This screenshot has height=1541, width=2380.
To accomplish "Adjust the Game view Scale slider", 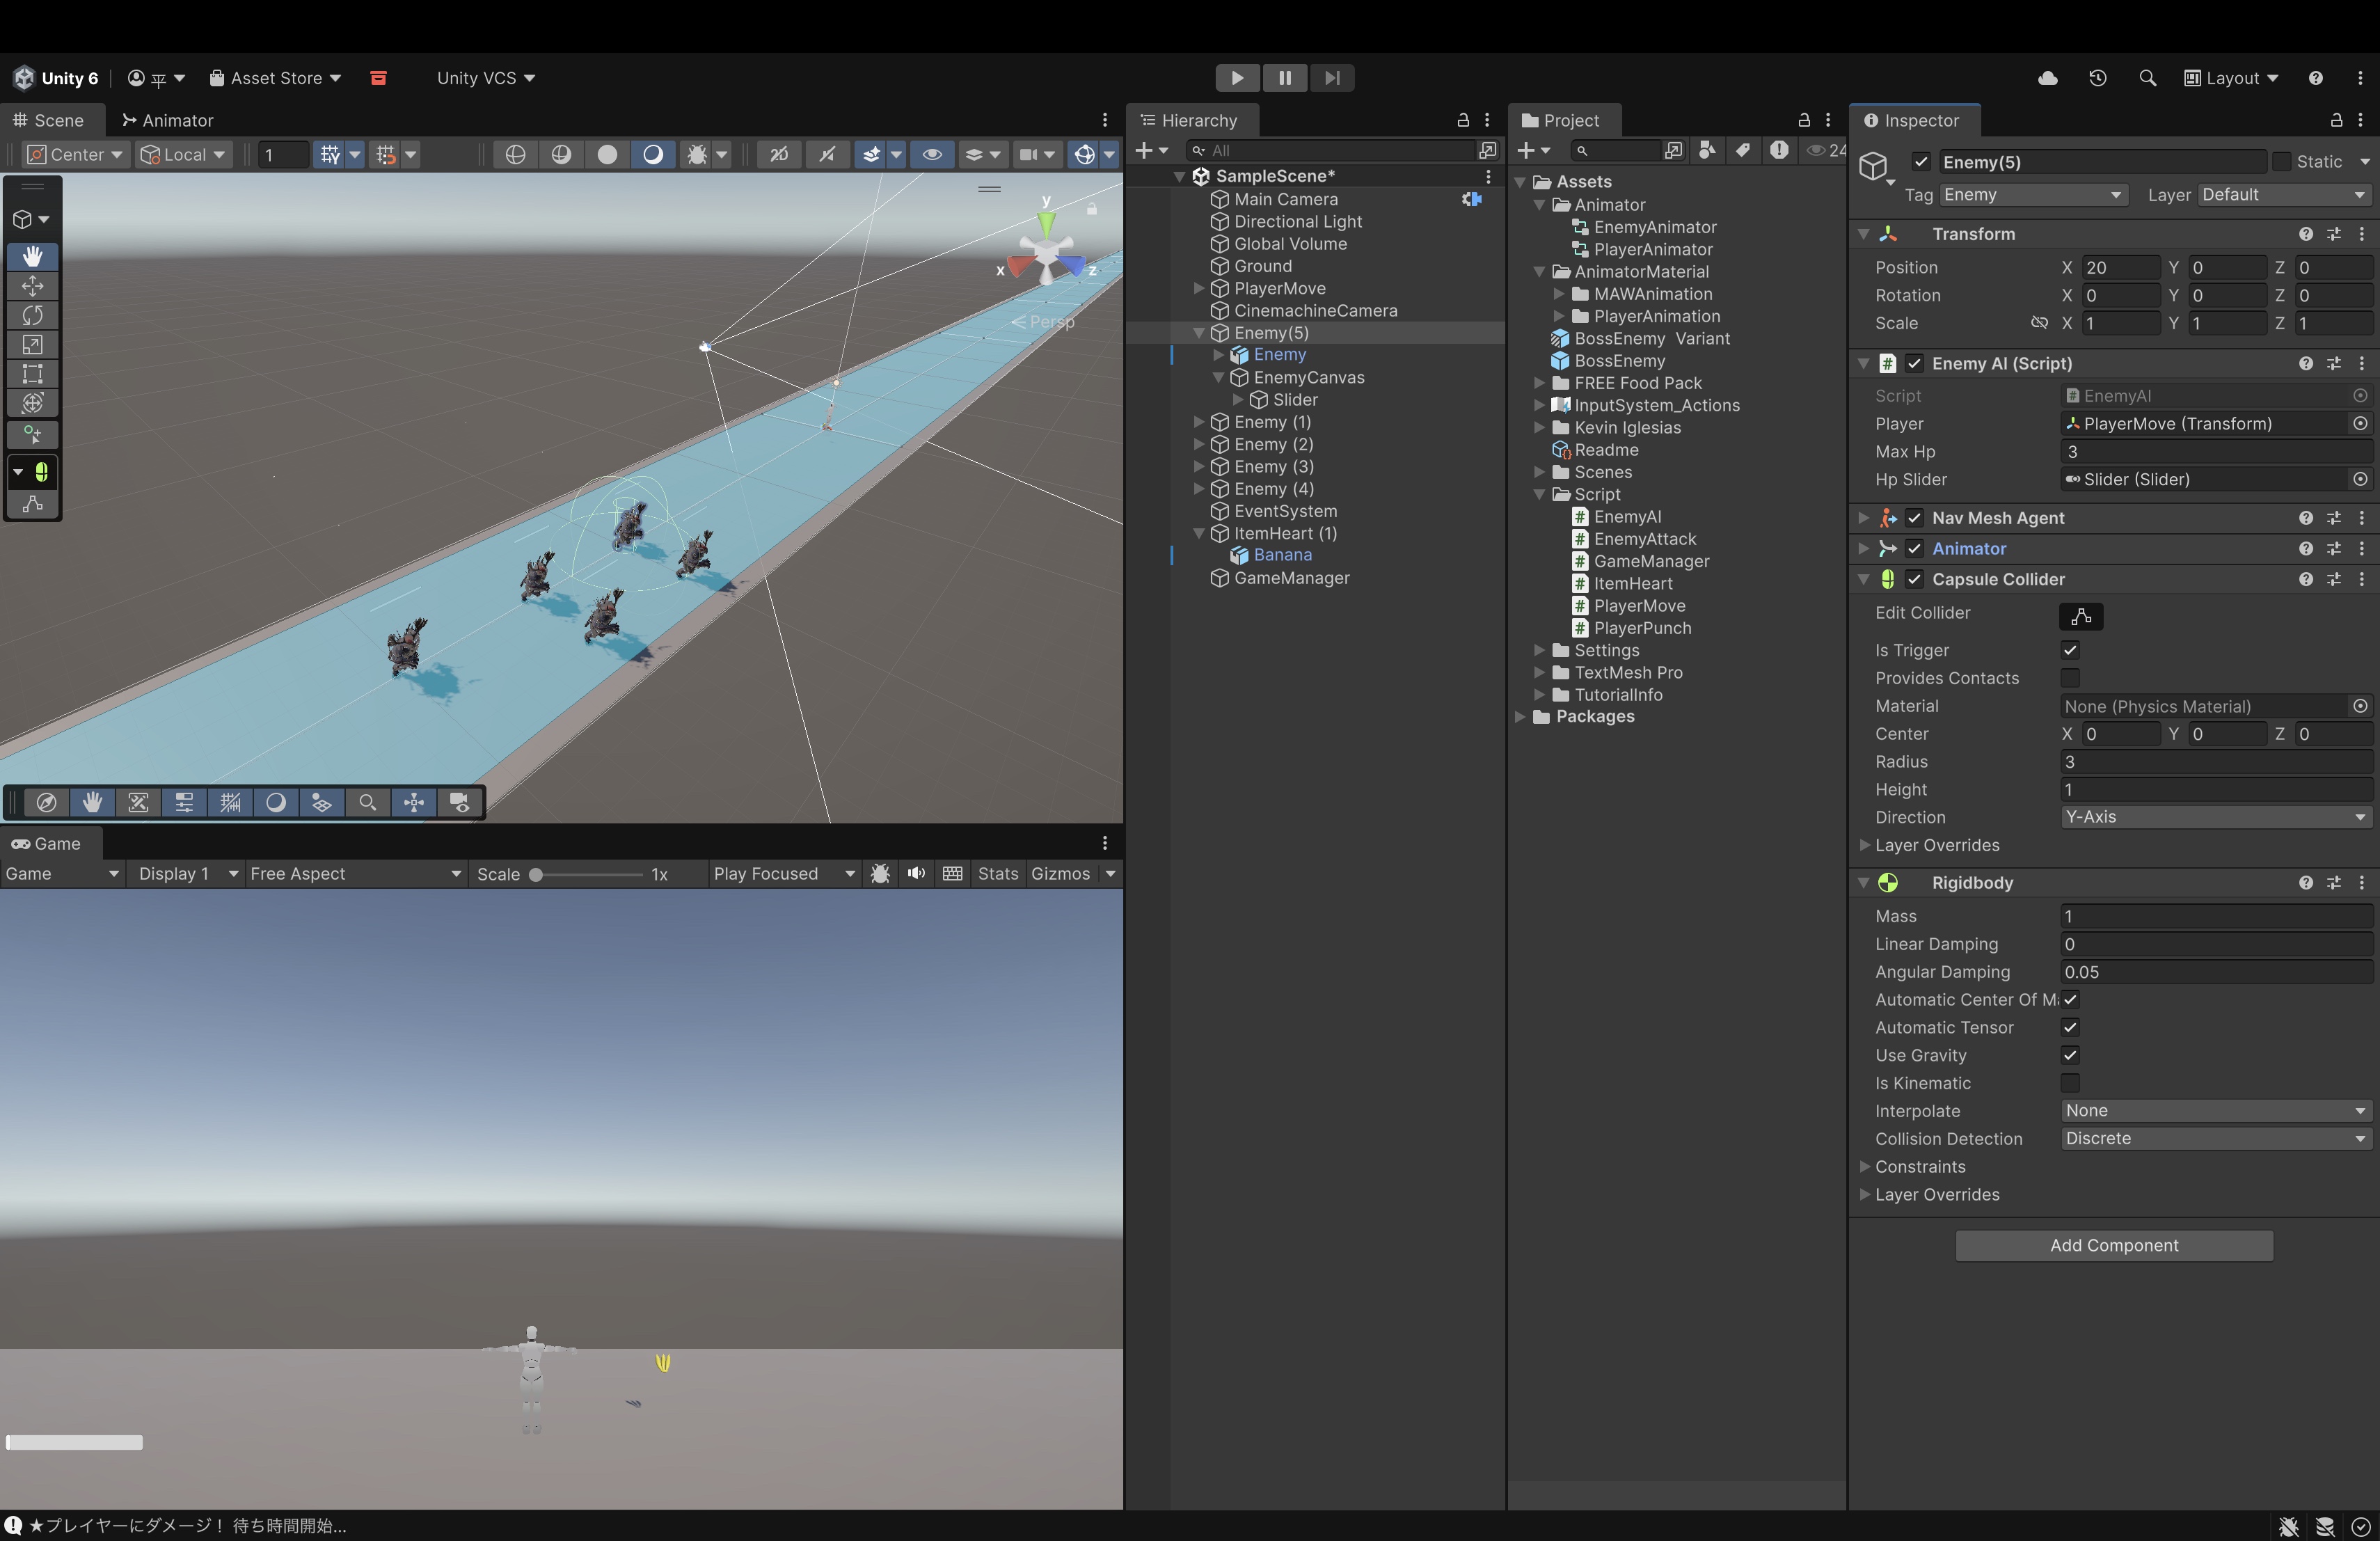I will (x=537, y=874).
